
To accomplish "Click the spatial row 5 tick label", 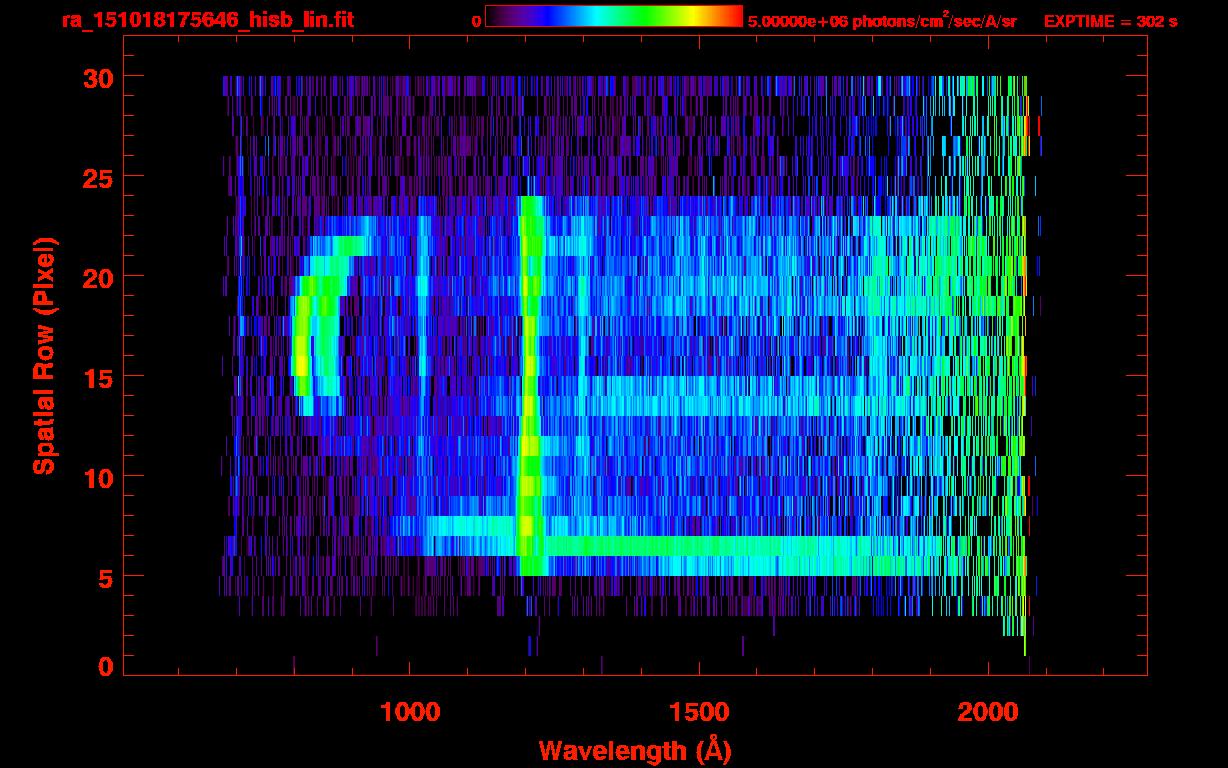I will click(x=104, y=577).
